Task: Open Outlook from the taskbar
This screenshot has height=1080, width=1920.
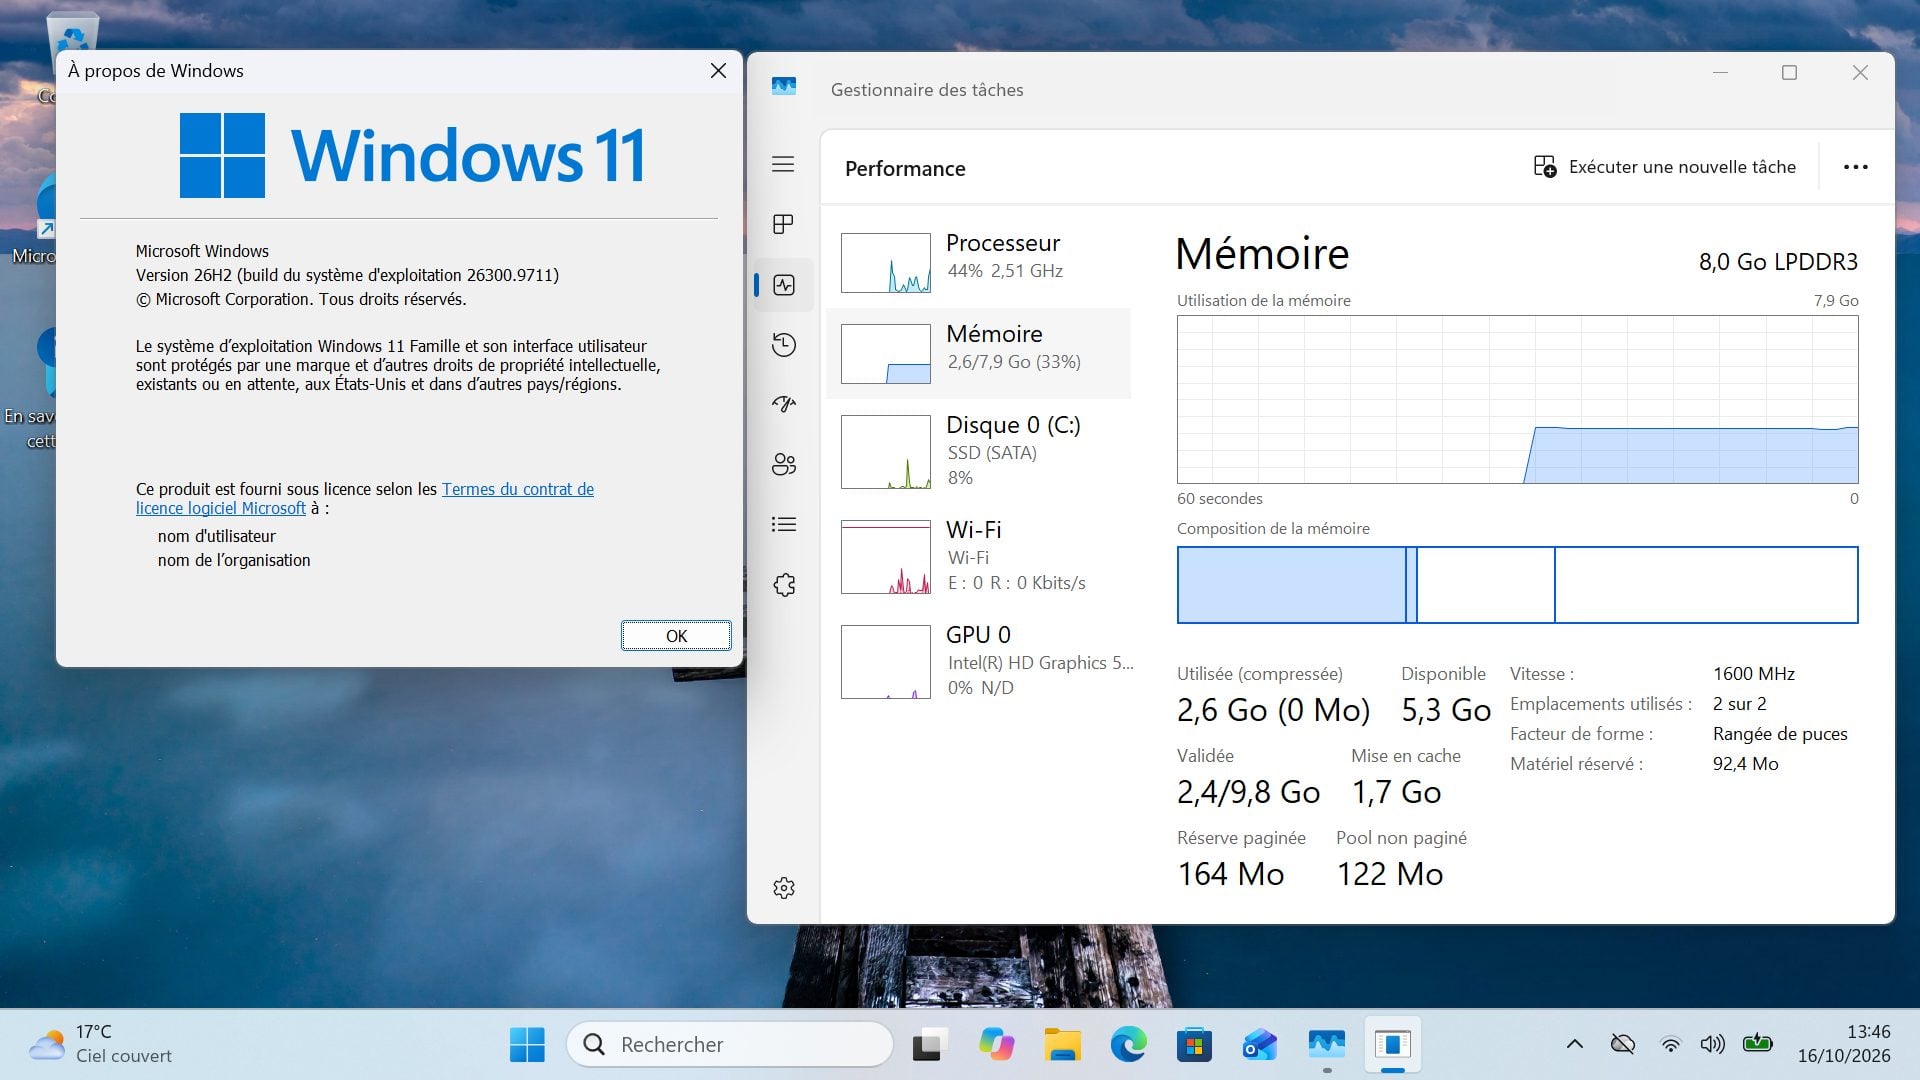Action: point(1260,1045)
